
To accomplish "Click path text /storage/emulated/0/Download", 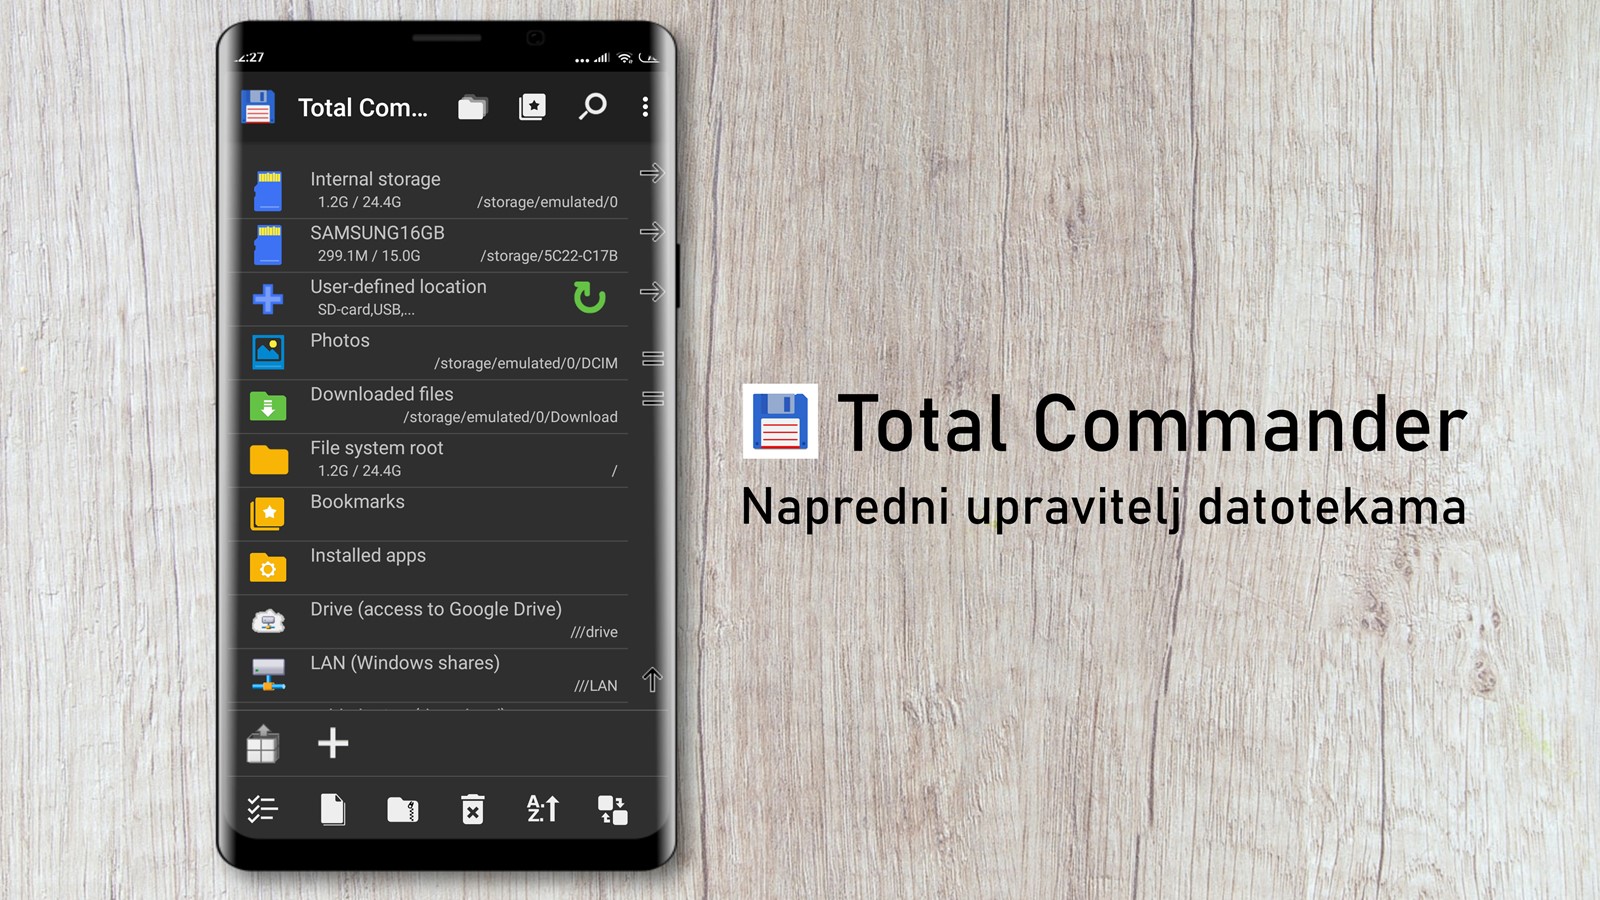I will coord(511,417).
